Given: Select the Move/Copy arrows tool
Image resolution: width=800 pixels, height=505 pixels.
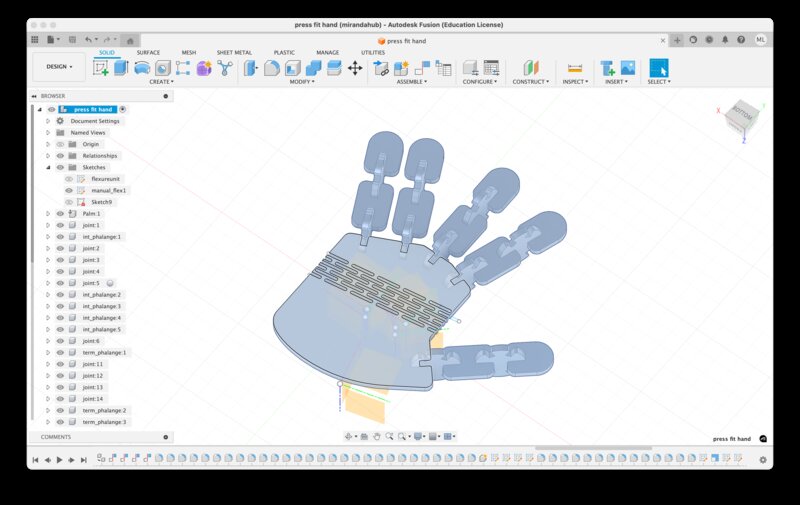Looking at the screenshot, I should tap(354, 68).
